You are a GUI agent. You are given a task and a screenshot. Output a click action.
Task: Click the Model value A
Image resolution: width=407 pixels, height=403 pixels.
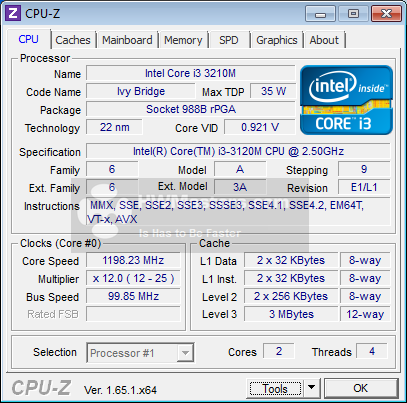click(x=240, y=169)
